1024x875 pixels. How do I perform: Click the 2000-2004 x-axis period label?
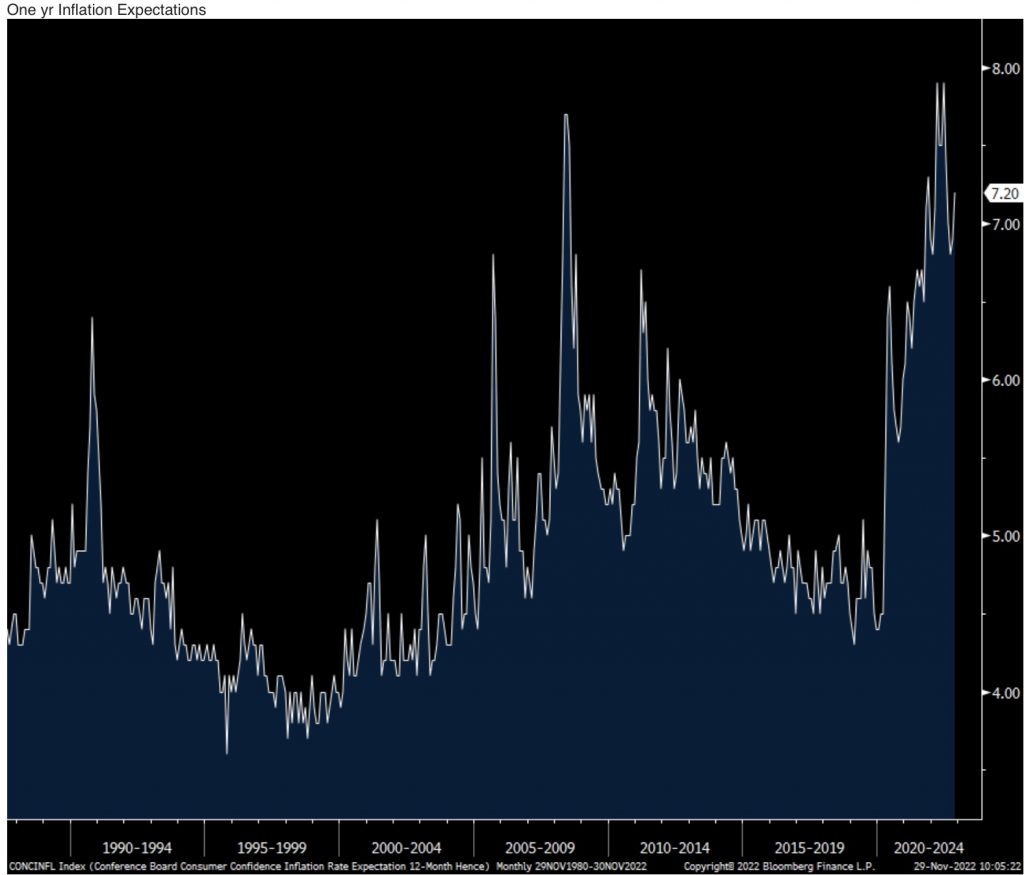(405, 844)
